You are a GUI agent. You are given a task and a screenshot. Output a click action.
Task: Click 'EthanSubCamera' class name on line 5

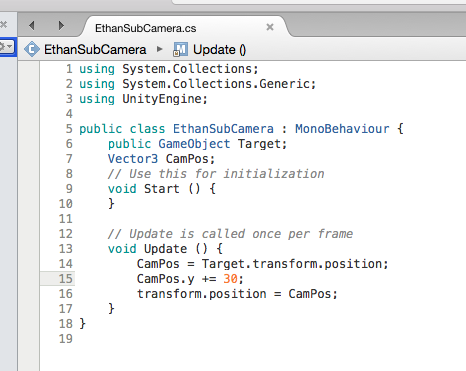tap(223, 129)
